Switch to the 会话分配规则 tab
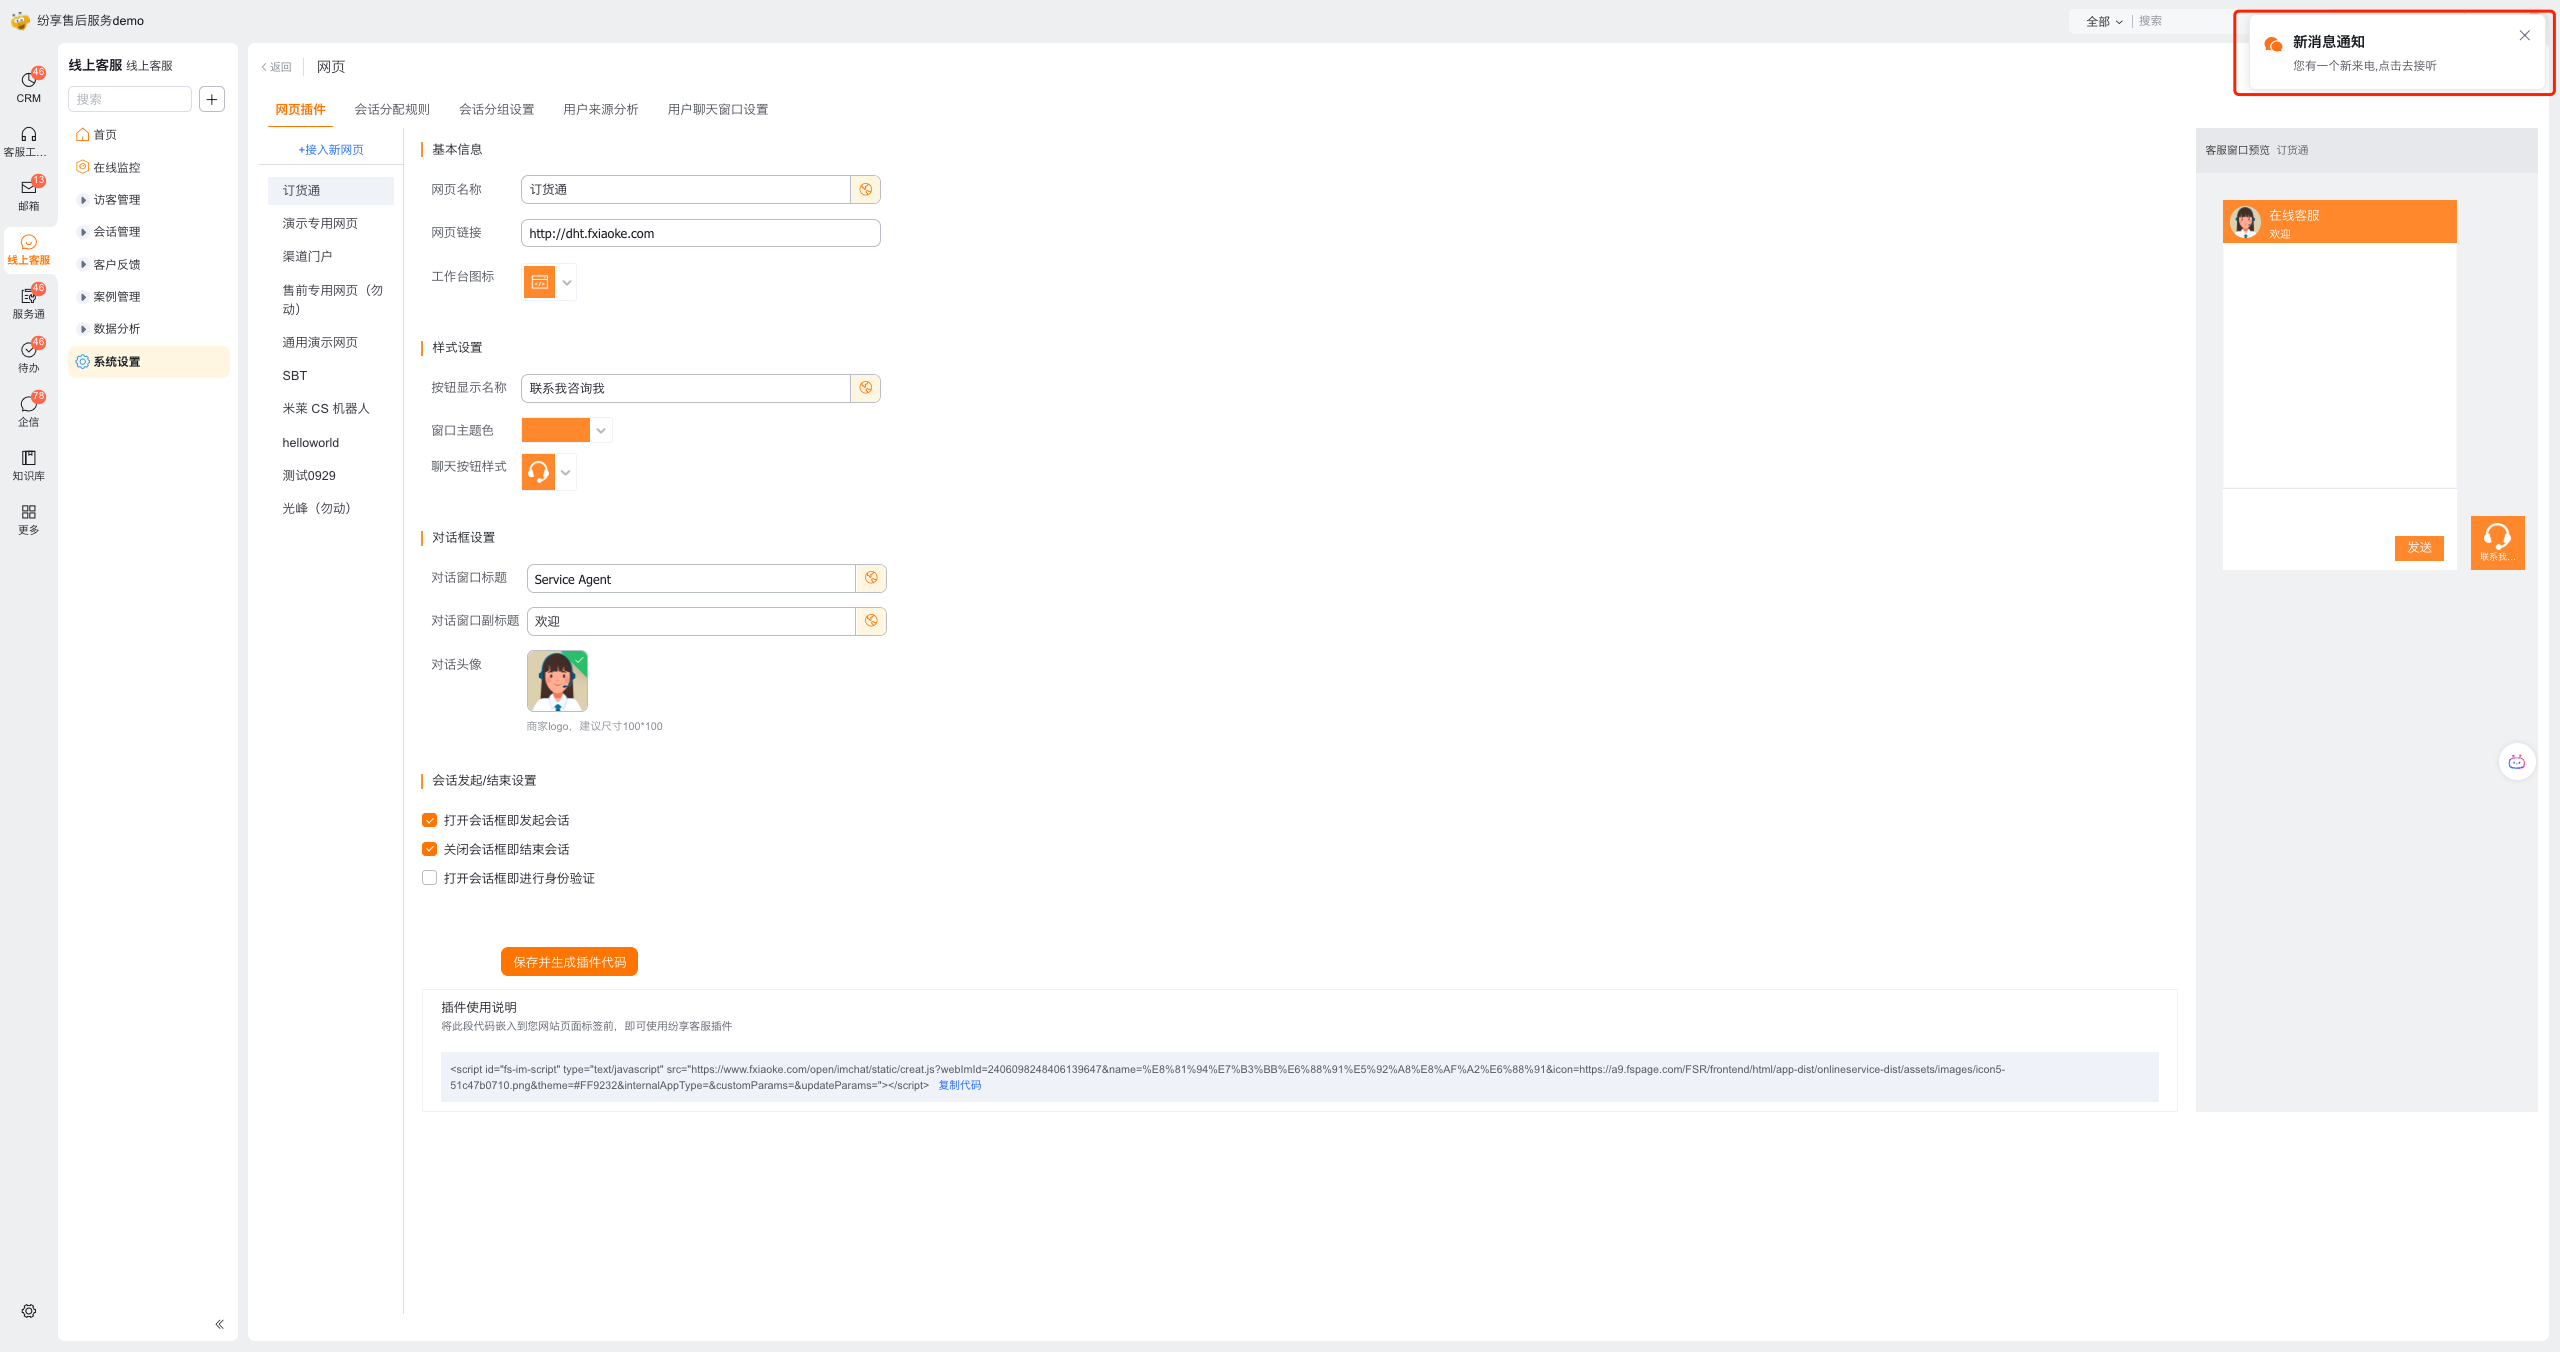Image resolution: width=2560 pixels, height=1352 pixels. [x=392, y=109]
